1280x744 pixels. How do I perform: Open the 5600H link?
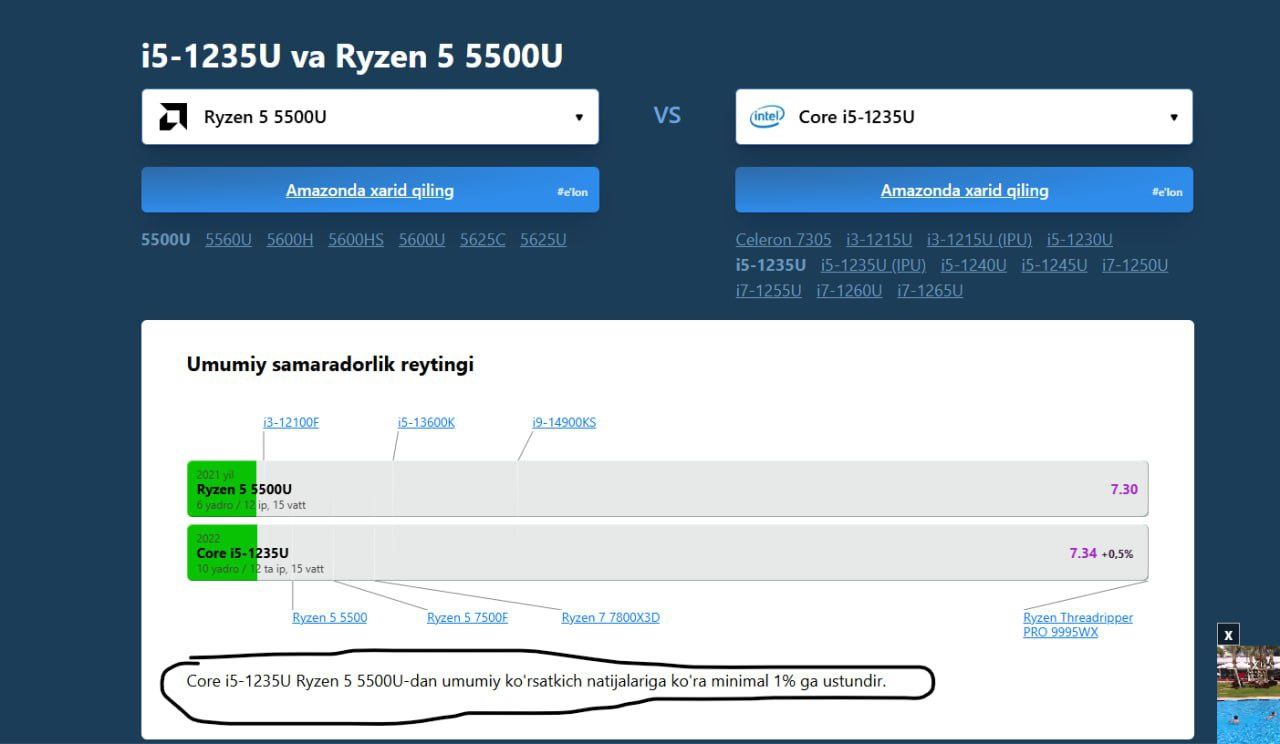[x=290, y=239]
